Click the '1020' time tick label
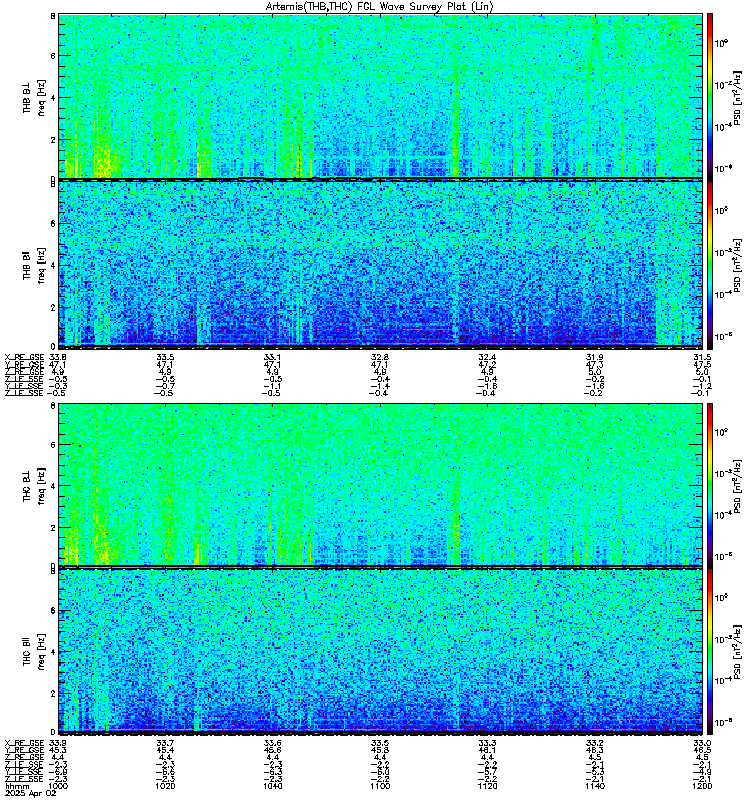The image size is (750, 800). [165, 786]
